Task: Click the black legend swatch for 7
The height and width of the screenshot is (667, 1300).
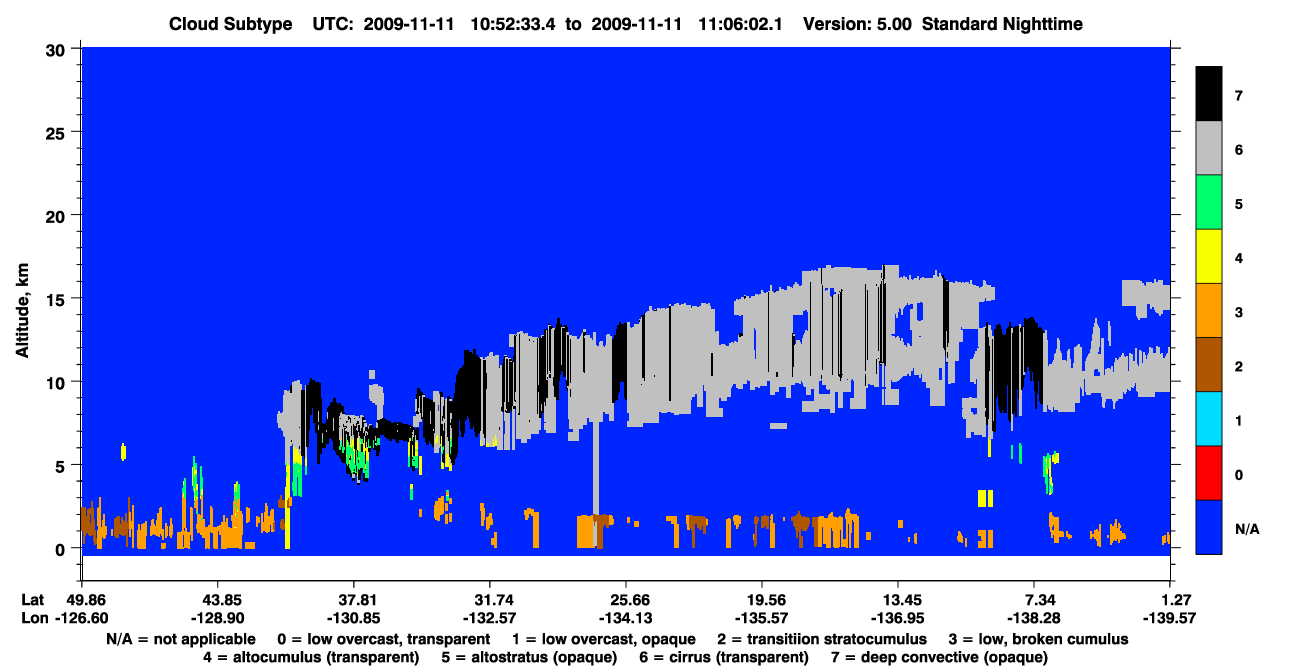Action: pyautogui.click(x=1209, y=94)
